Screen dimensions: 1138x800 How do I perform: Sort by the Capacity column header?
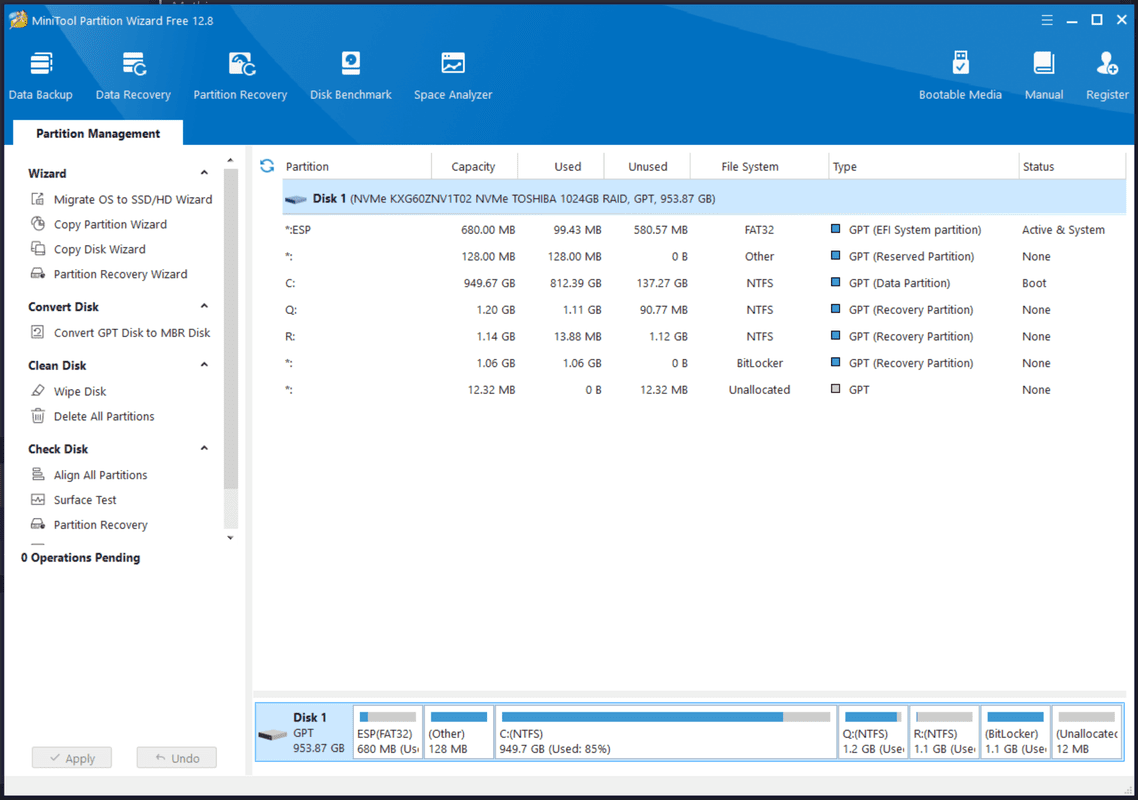click(x=474, y=166)
